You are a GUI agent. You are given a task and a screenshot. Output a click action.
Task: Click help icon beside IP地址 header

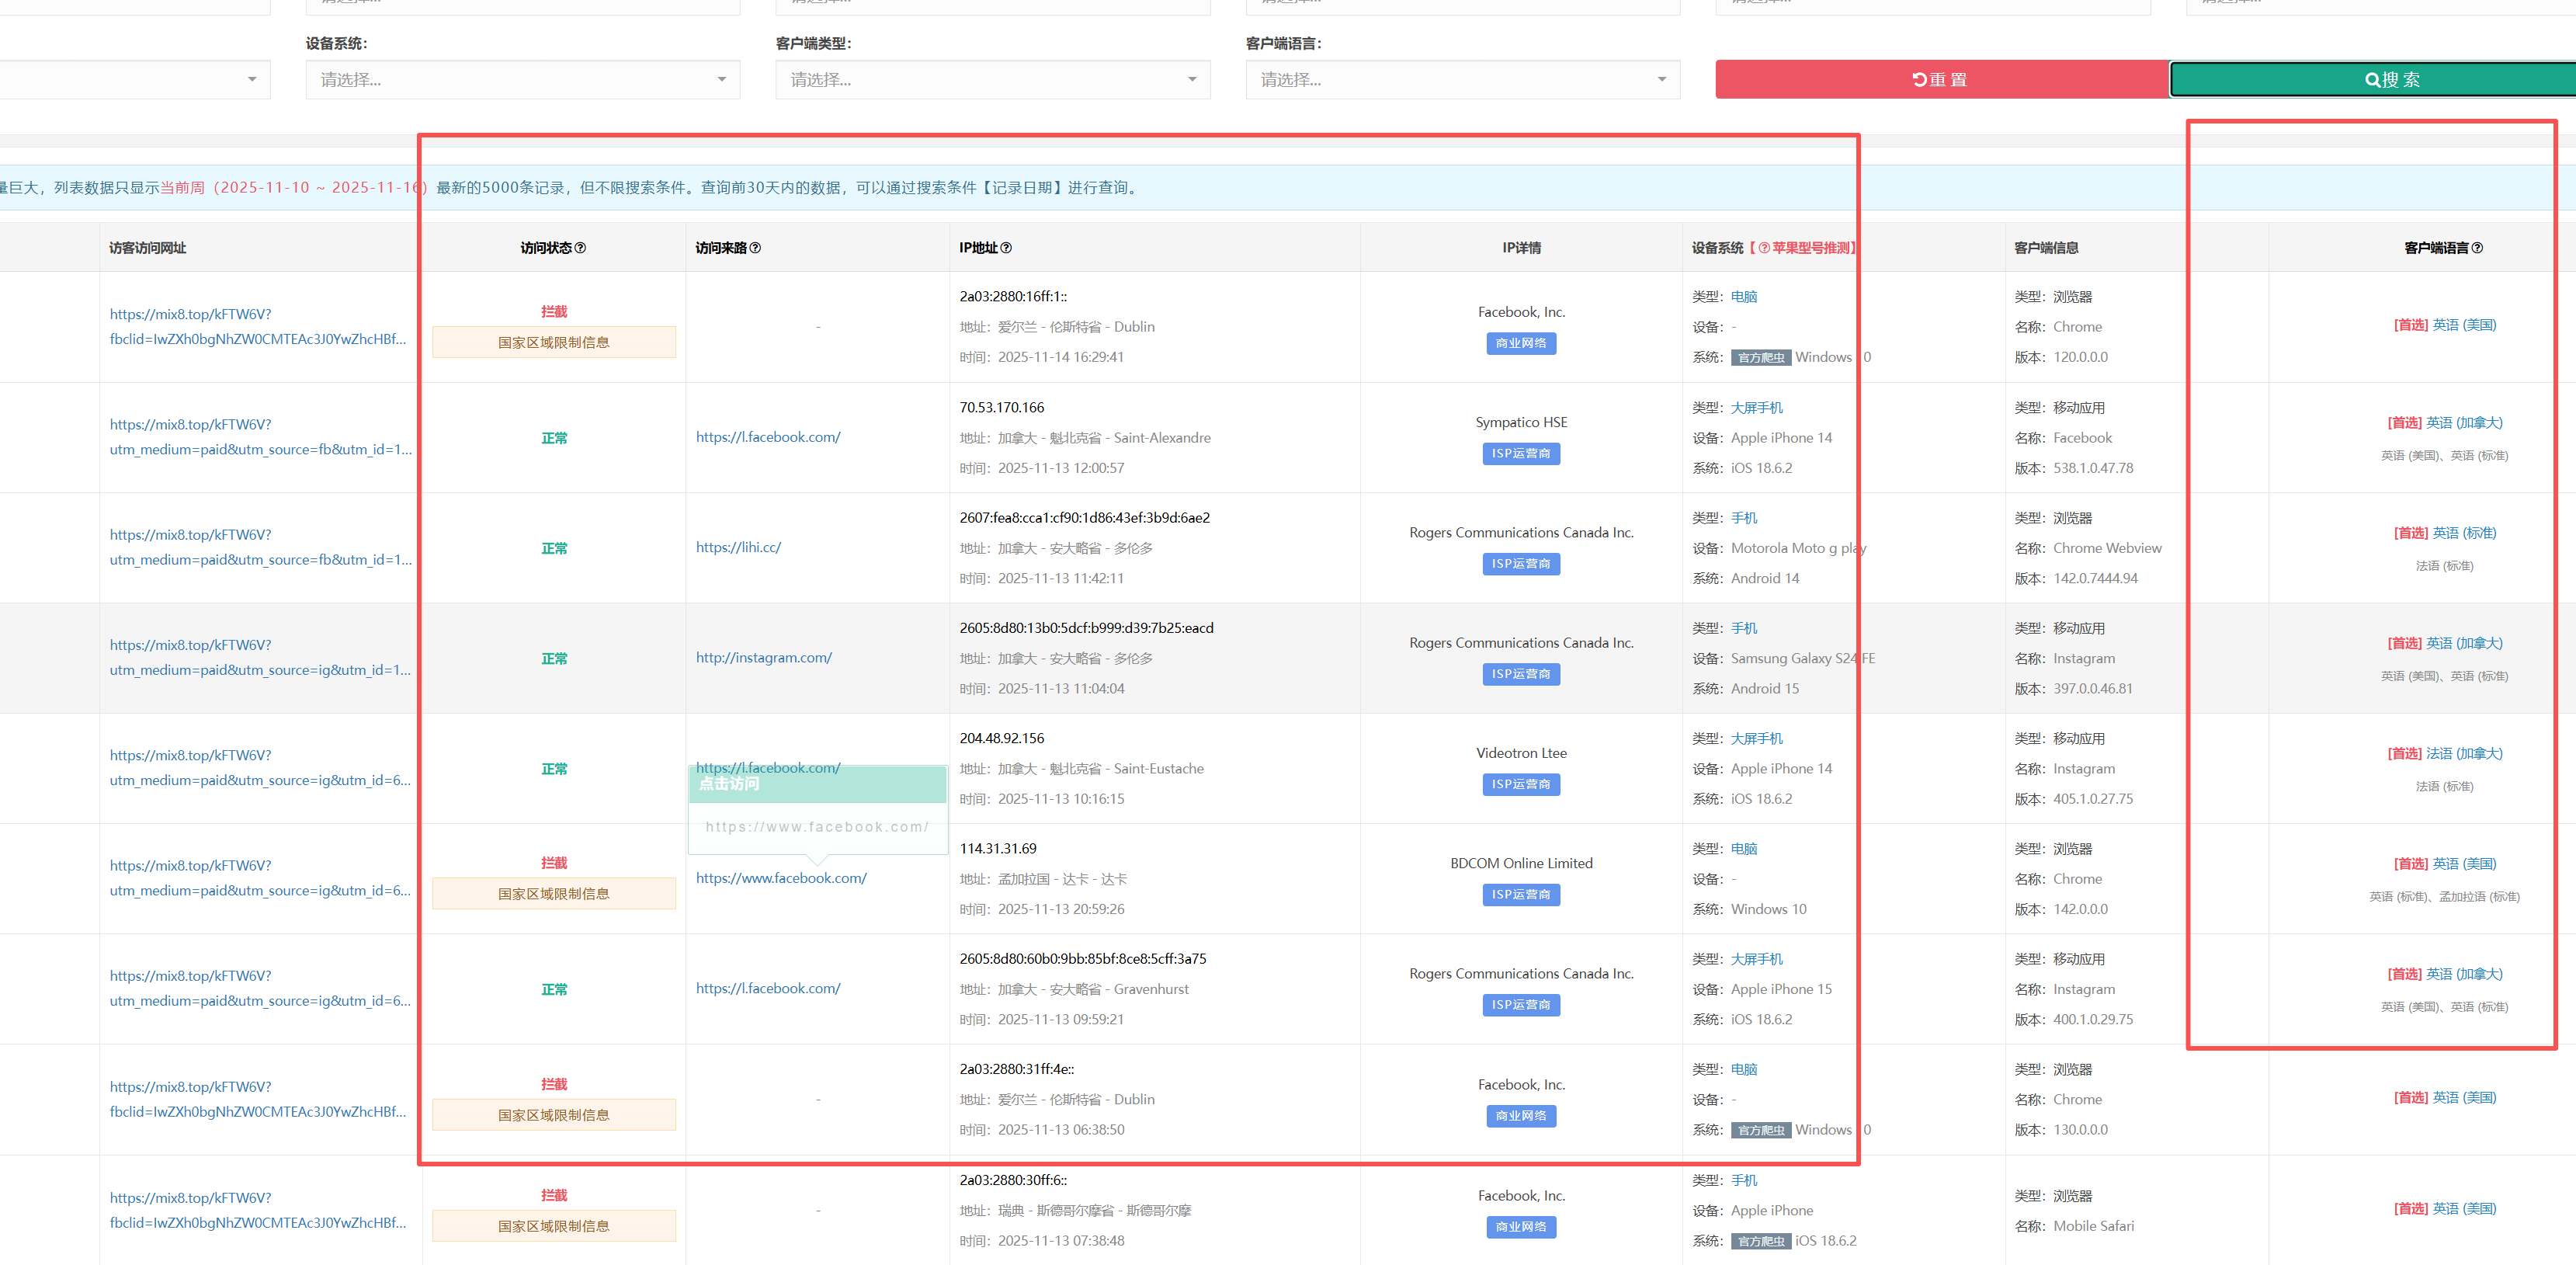tap(1006, 248)
